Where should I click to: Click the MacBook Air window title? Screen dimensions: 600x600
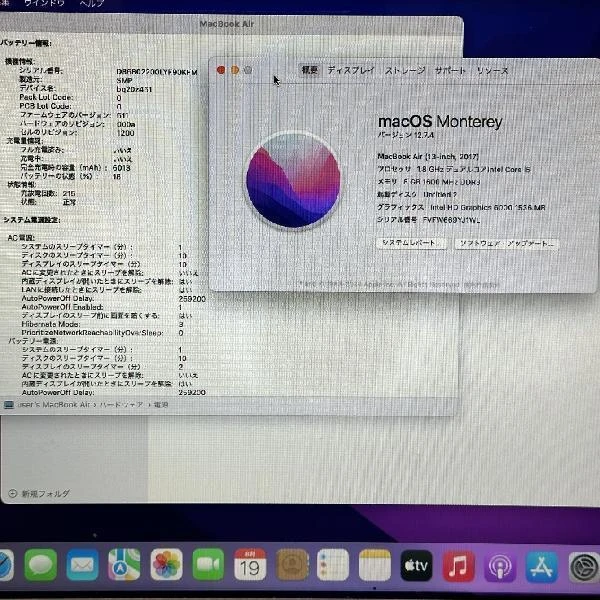coord(227,24)
